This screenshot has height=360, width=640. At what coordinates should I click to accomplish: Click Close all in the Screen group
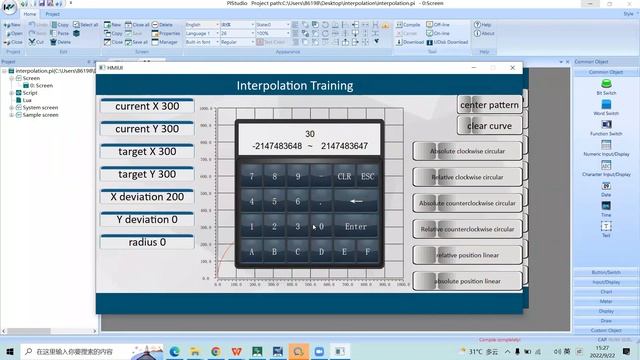pos(137,24)
